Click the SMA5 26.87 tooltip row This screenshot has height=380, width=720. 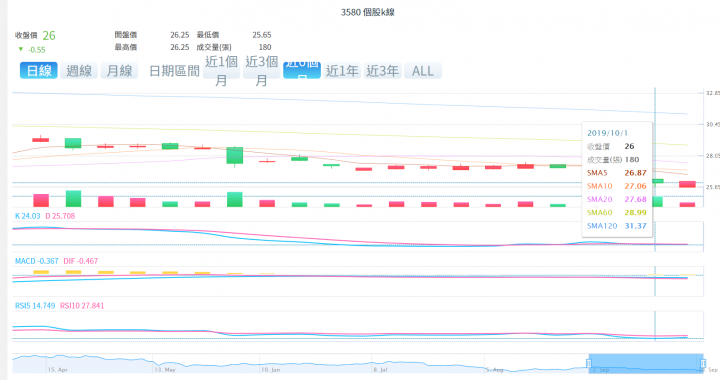617,173
